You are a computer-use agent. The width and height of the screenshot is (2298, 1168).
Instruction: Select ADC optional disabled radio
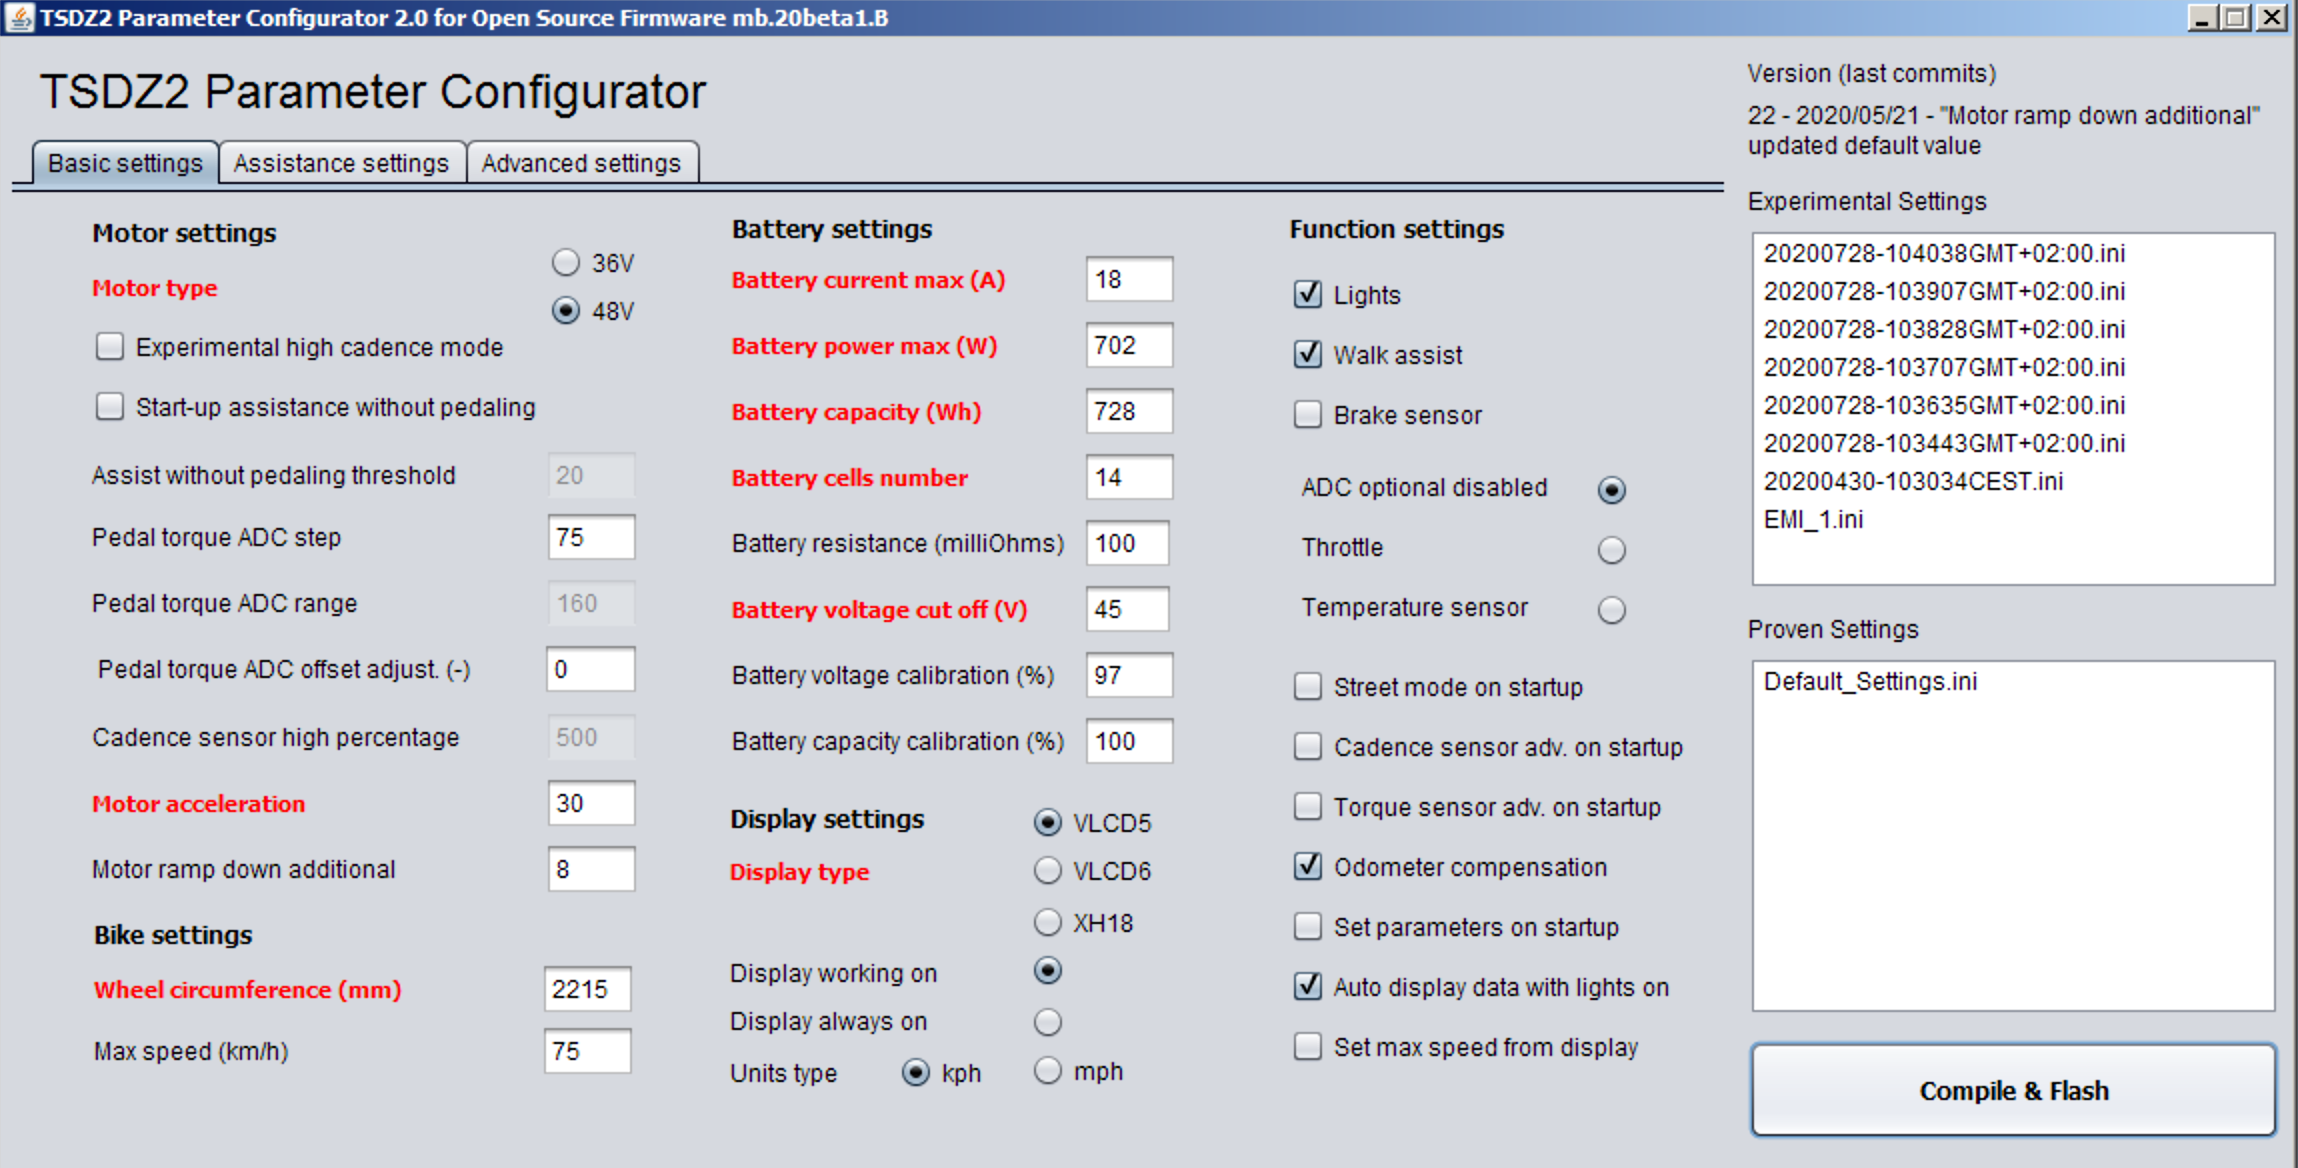click(x=1611, y=490)
